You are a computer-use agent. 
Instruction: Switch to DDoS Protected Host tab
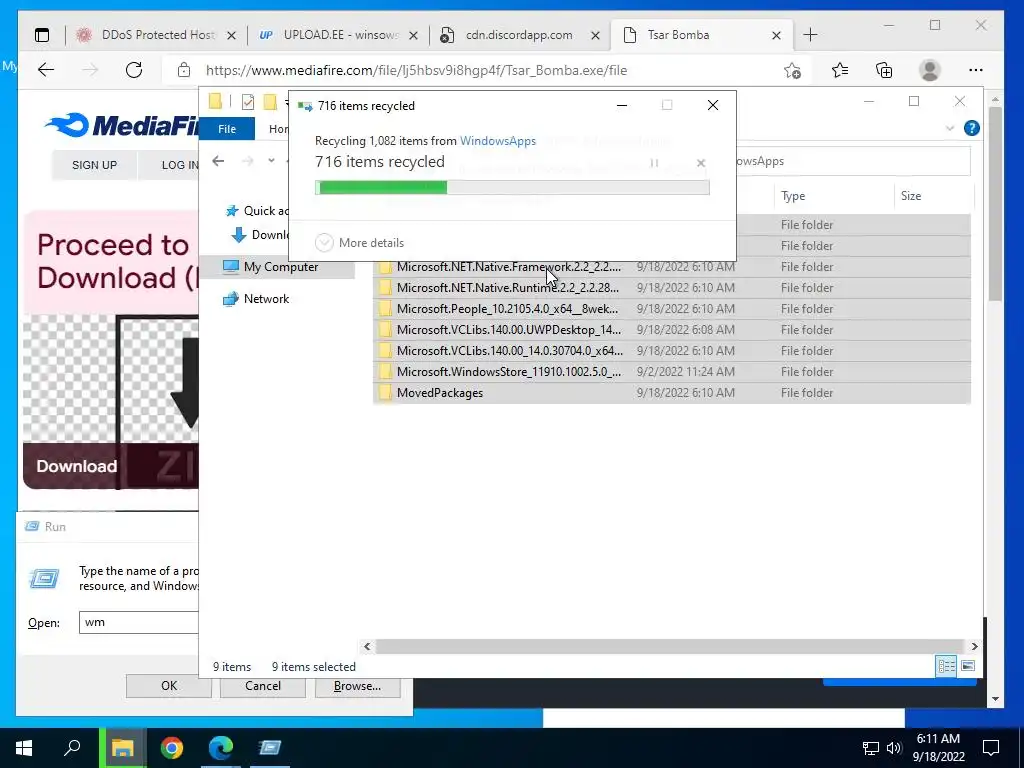(x=156, y=35)
